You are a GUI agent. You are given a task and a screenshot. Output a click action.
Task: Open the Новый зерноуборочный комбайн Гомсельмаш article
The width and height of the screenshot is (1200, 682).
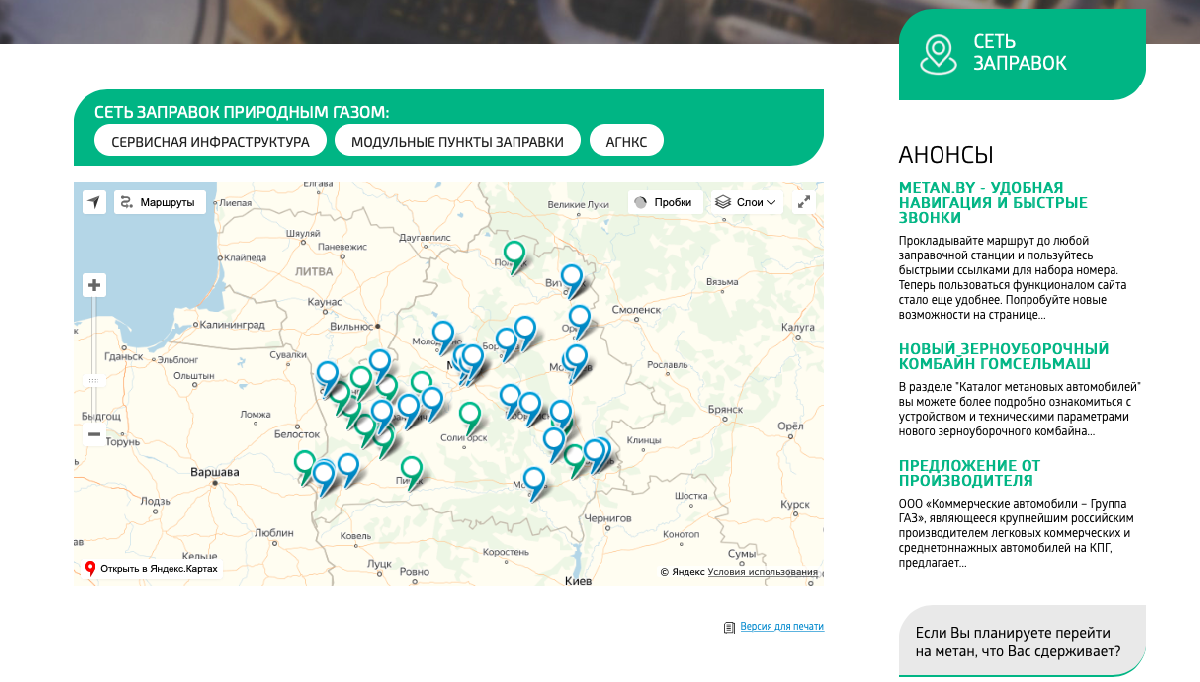(x=1004, y=356)
